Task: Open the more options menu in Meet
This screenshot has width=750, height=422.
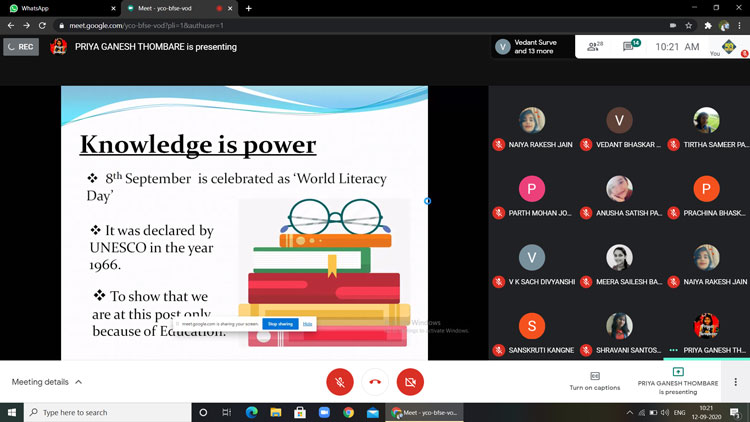Action: coord(735,382)
